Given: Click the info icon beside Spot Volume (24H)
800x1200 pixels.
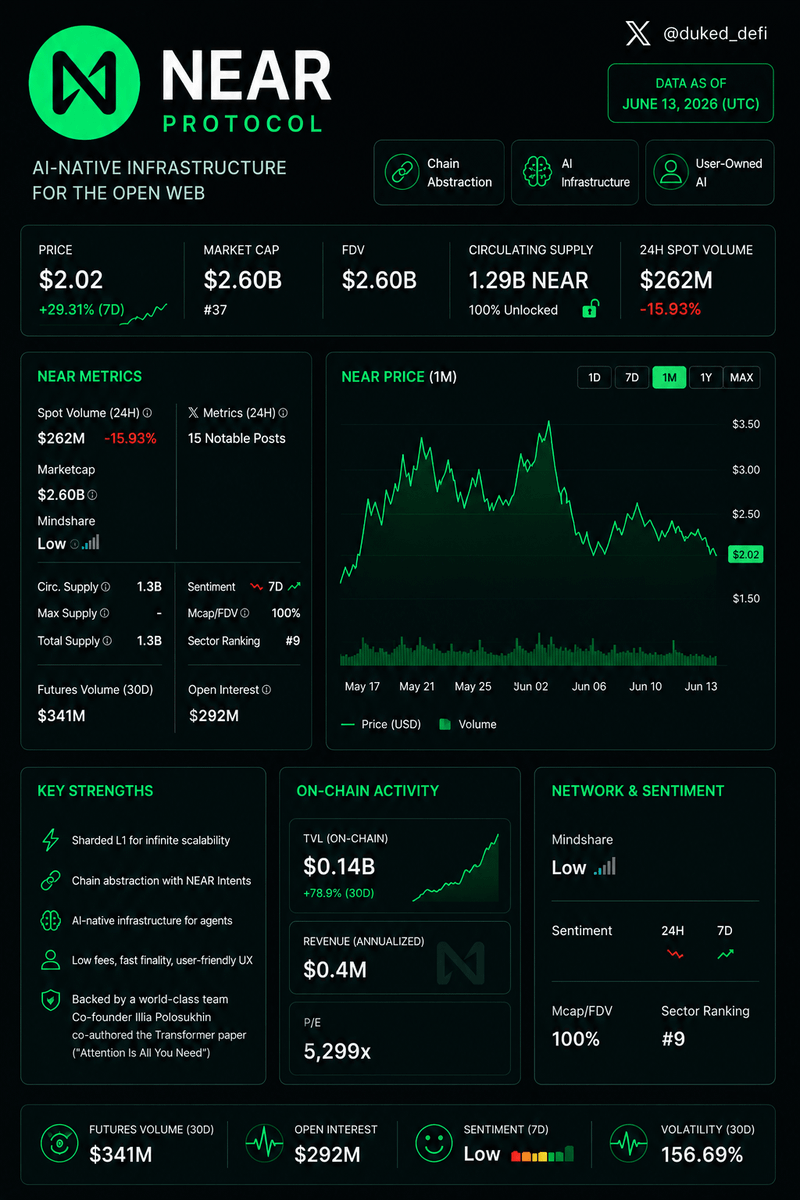Looking at the screenshot, I should [147, 412].
